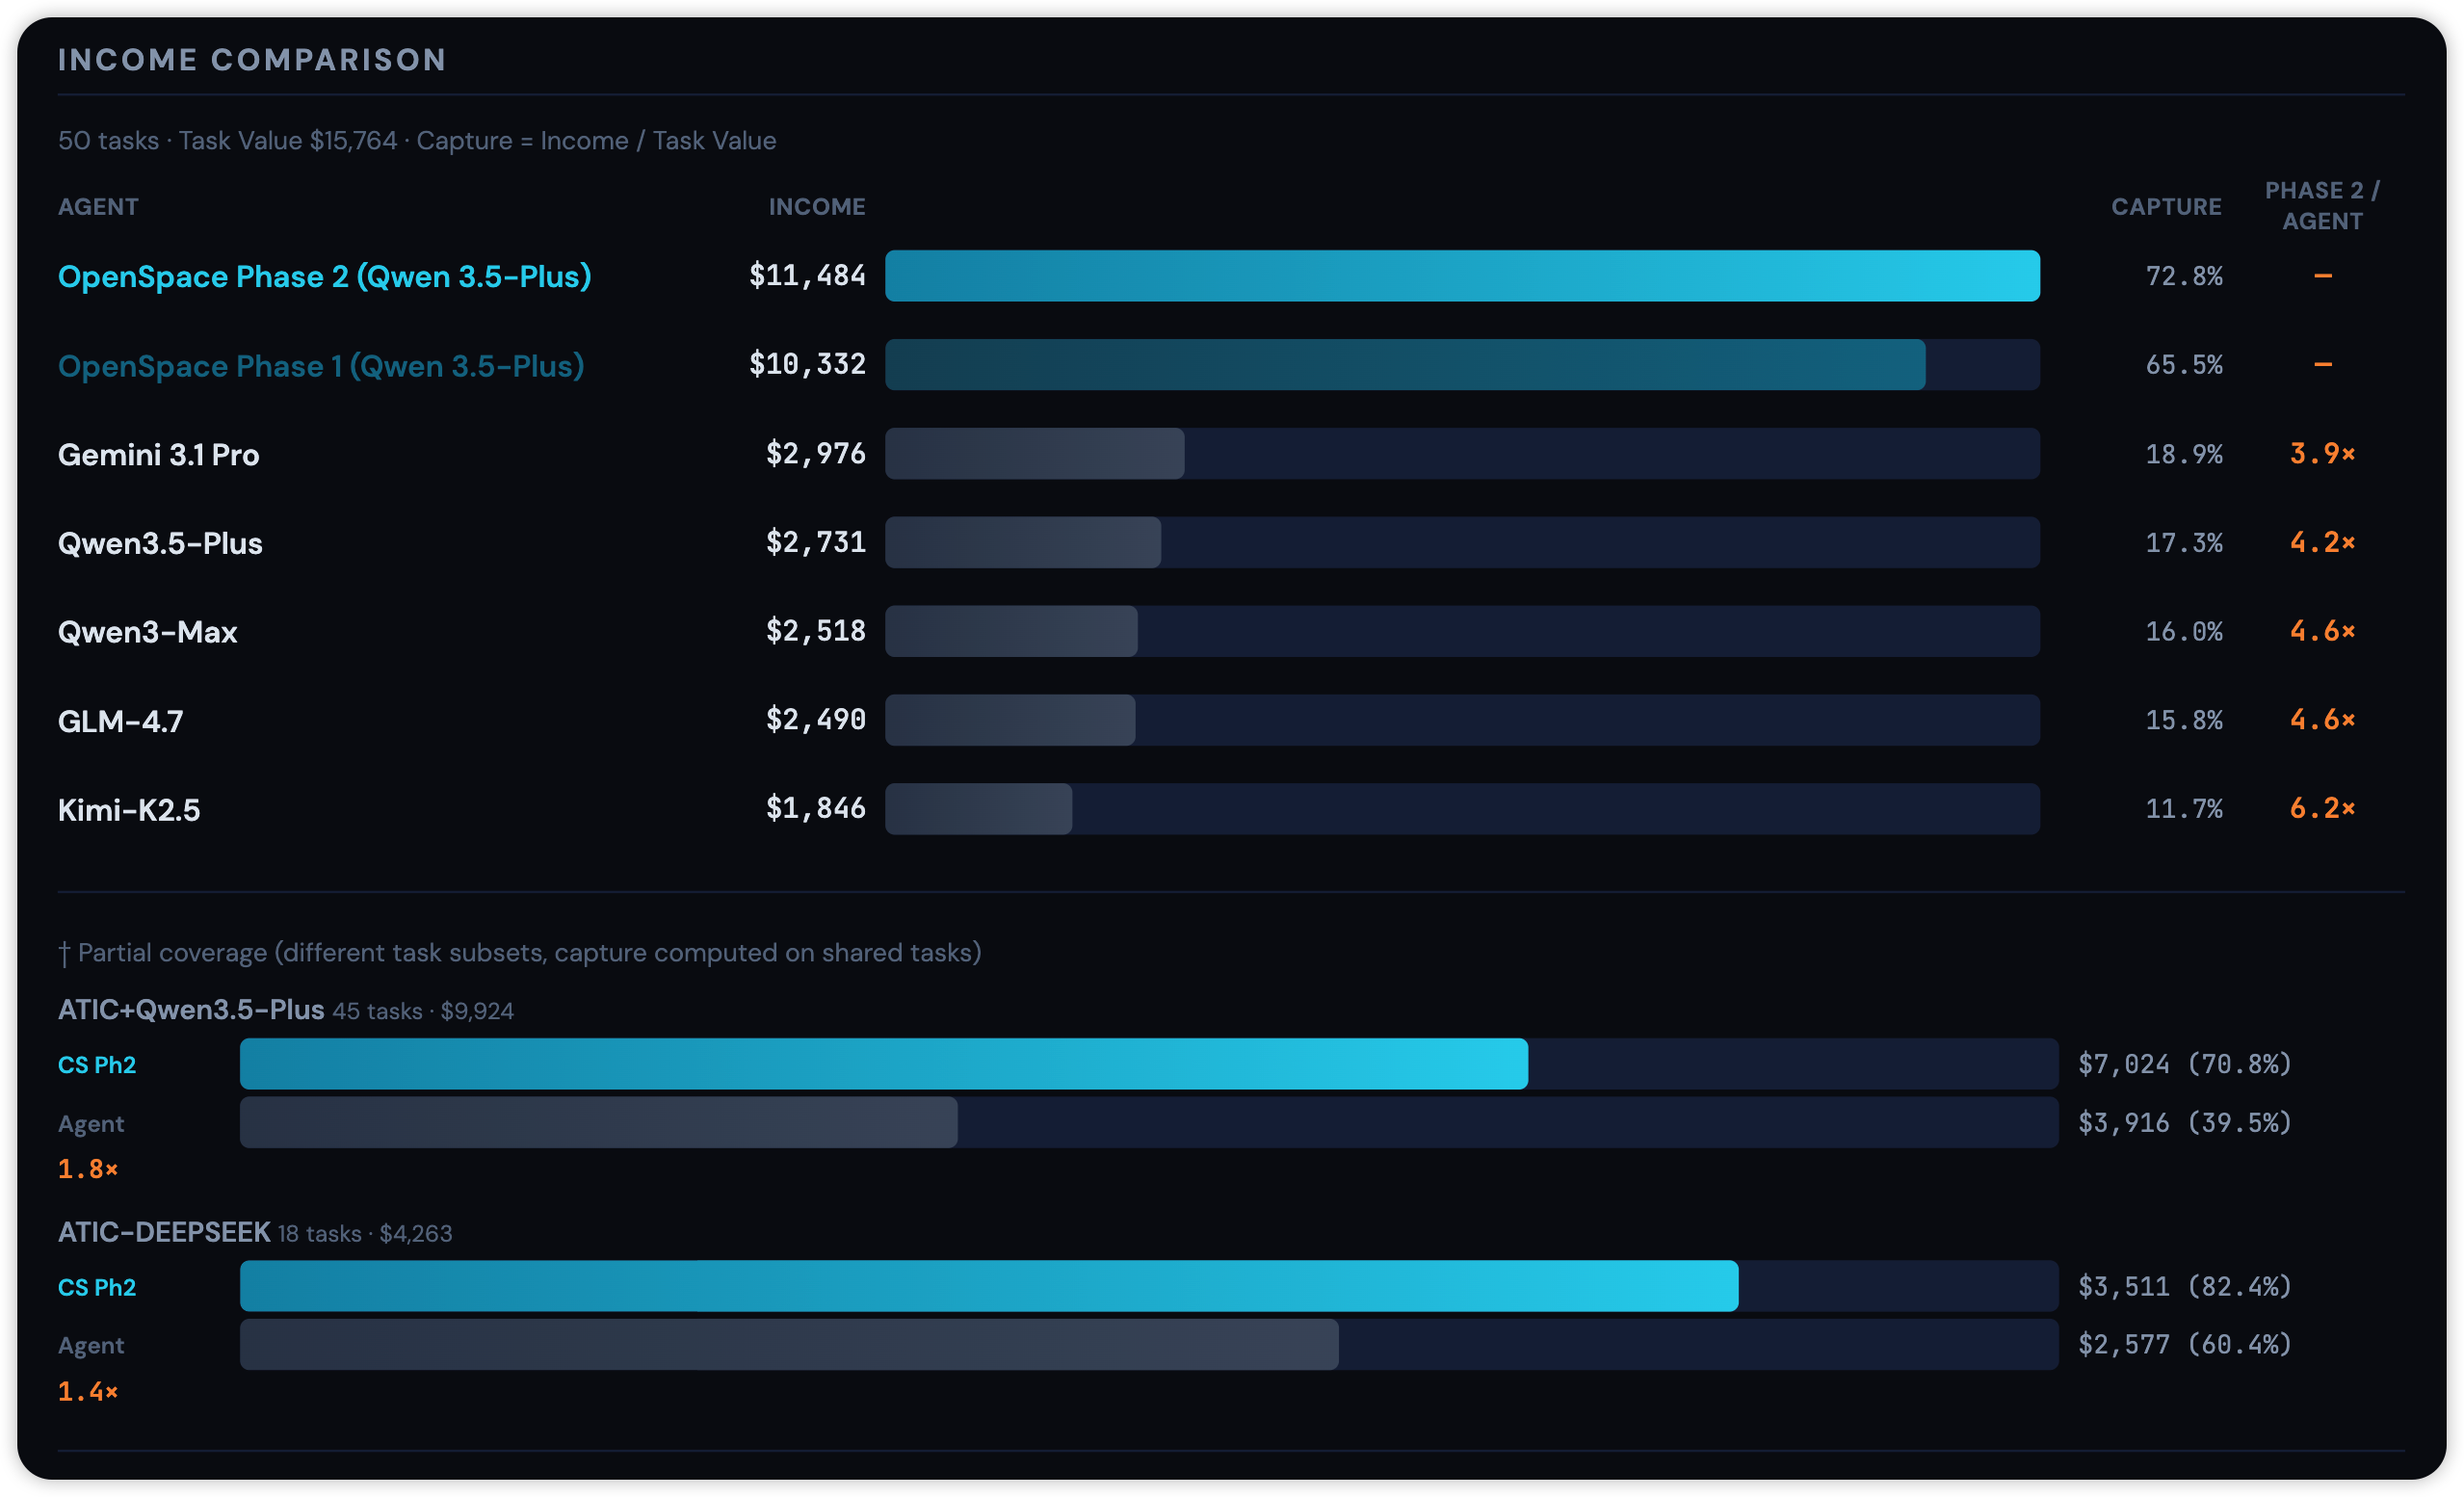
Task: Click the Gemini 3.1 Pro agent name
Action: pyautogui.click(x=158, y=455)
